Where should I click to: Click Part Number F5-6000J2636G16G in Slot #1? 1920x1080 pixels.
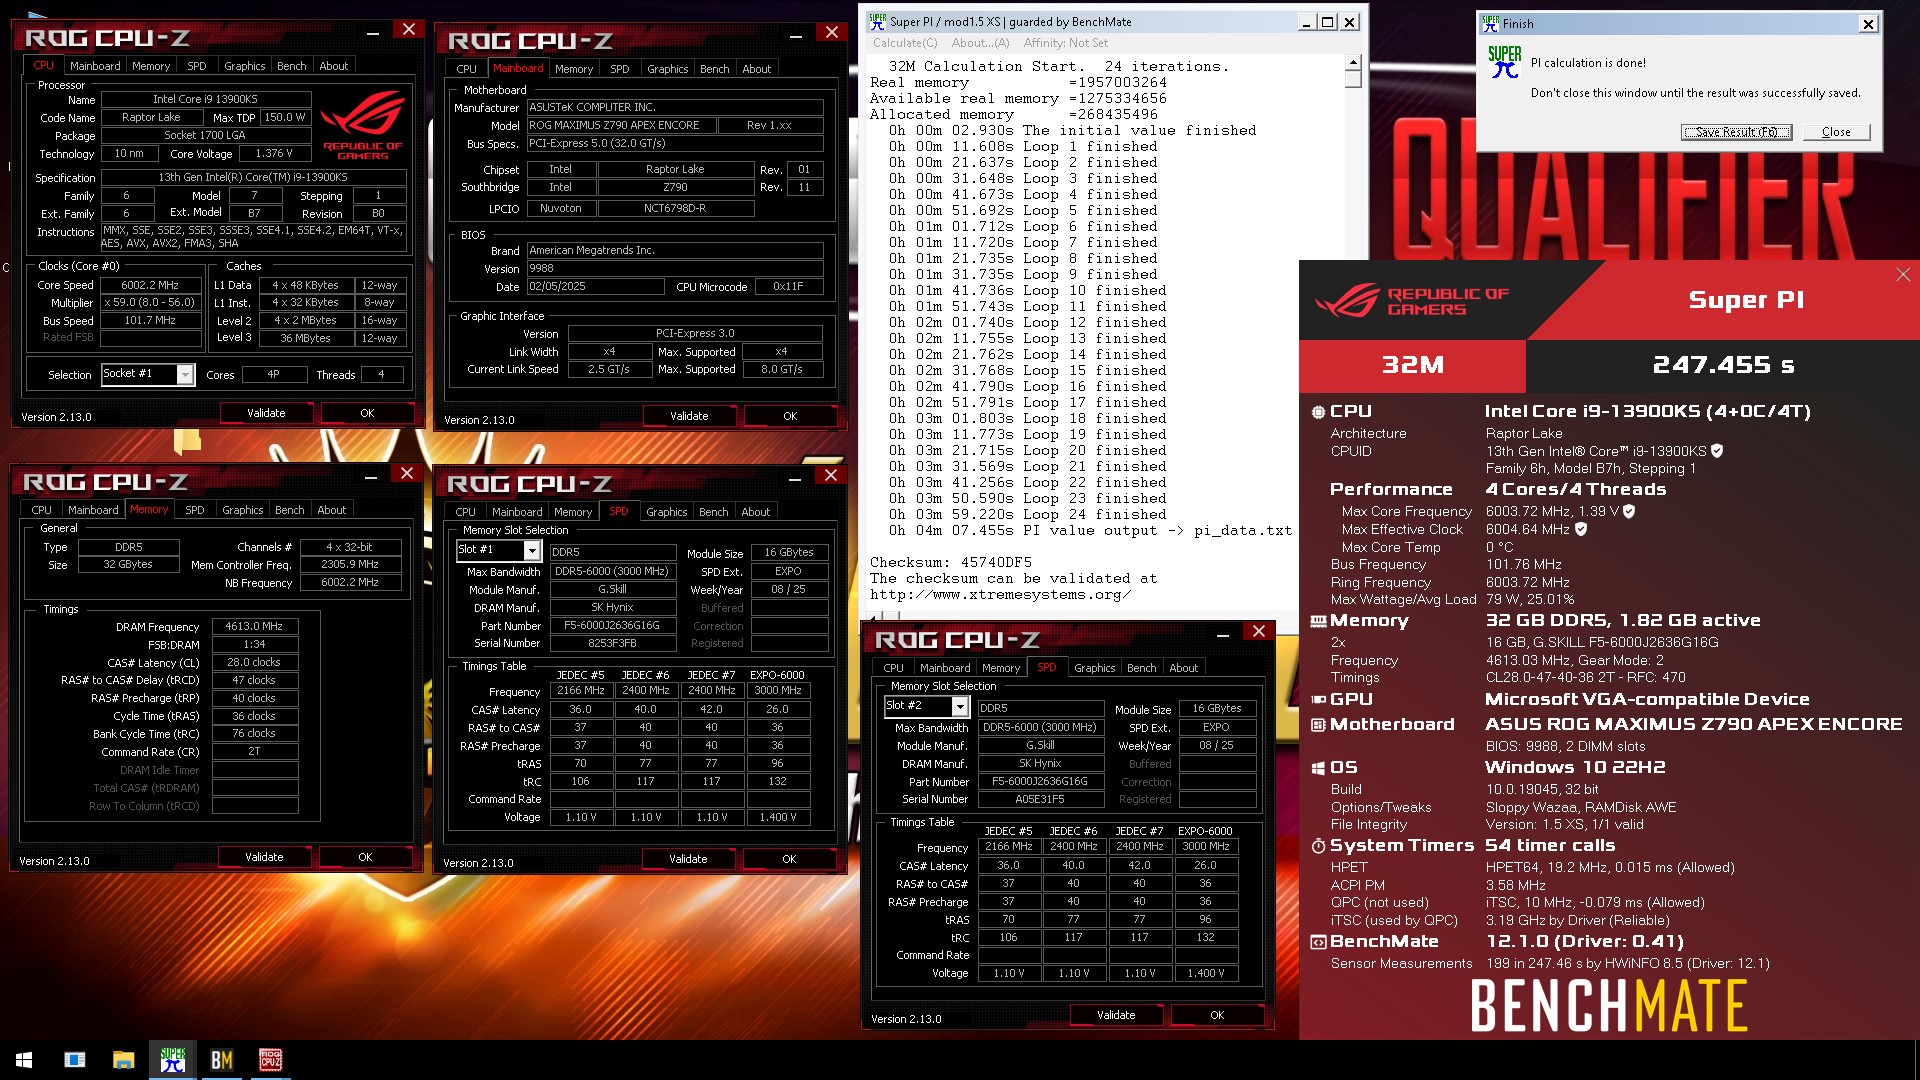click(x=612, y=625)
